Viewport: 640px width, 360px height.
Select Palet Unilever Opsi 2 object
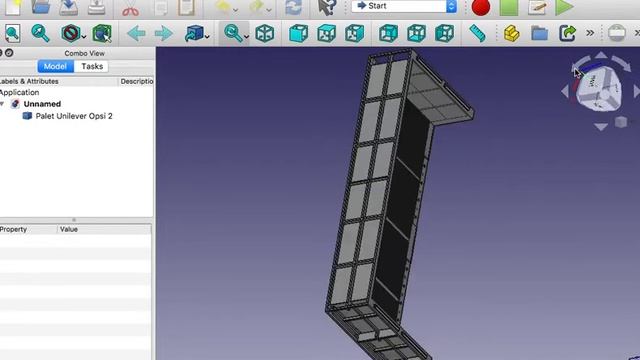[x=74, y=116]
